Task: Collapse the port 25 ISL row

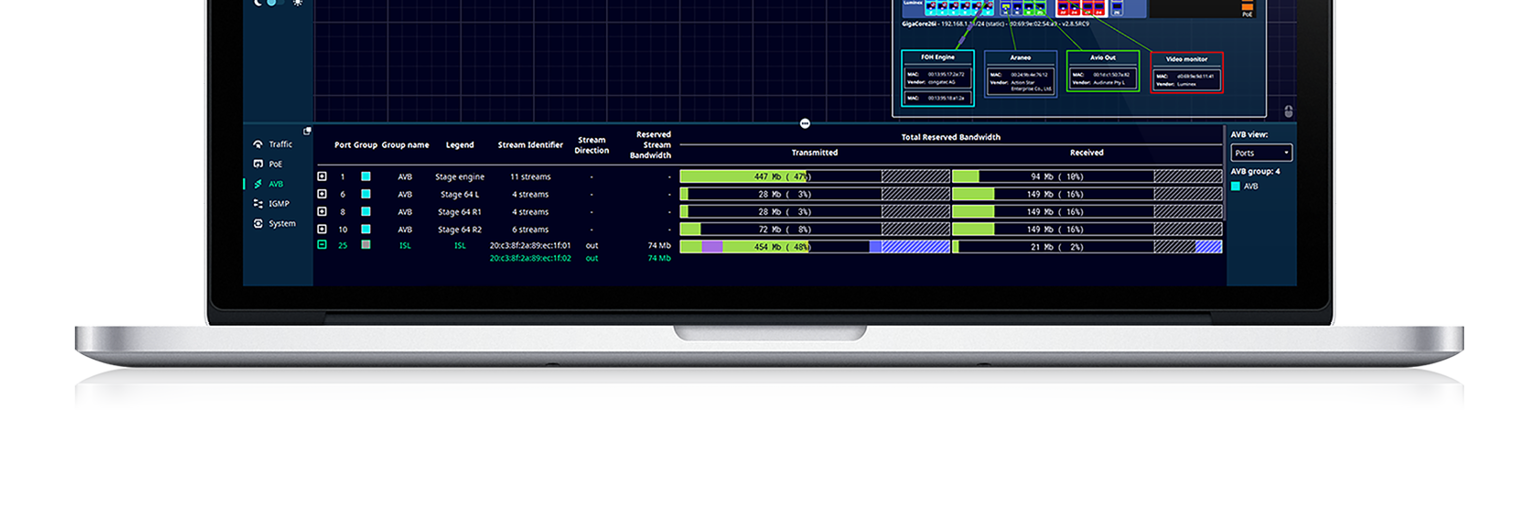Action: pyautogui.click(x=322, y=245)
